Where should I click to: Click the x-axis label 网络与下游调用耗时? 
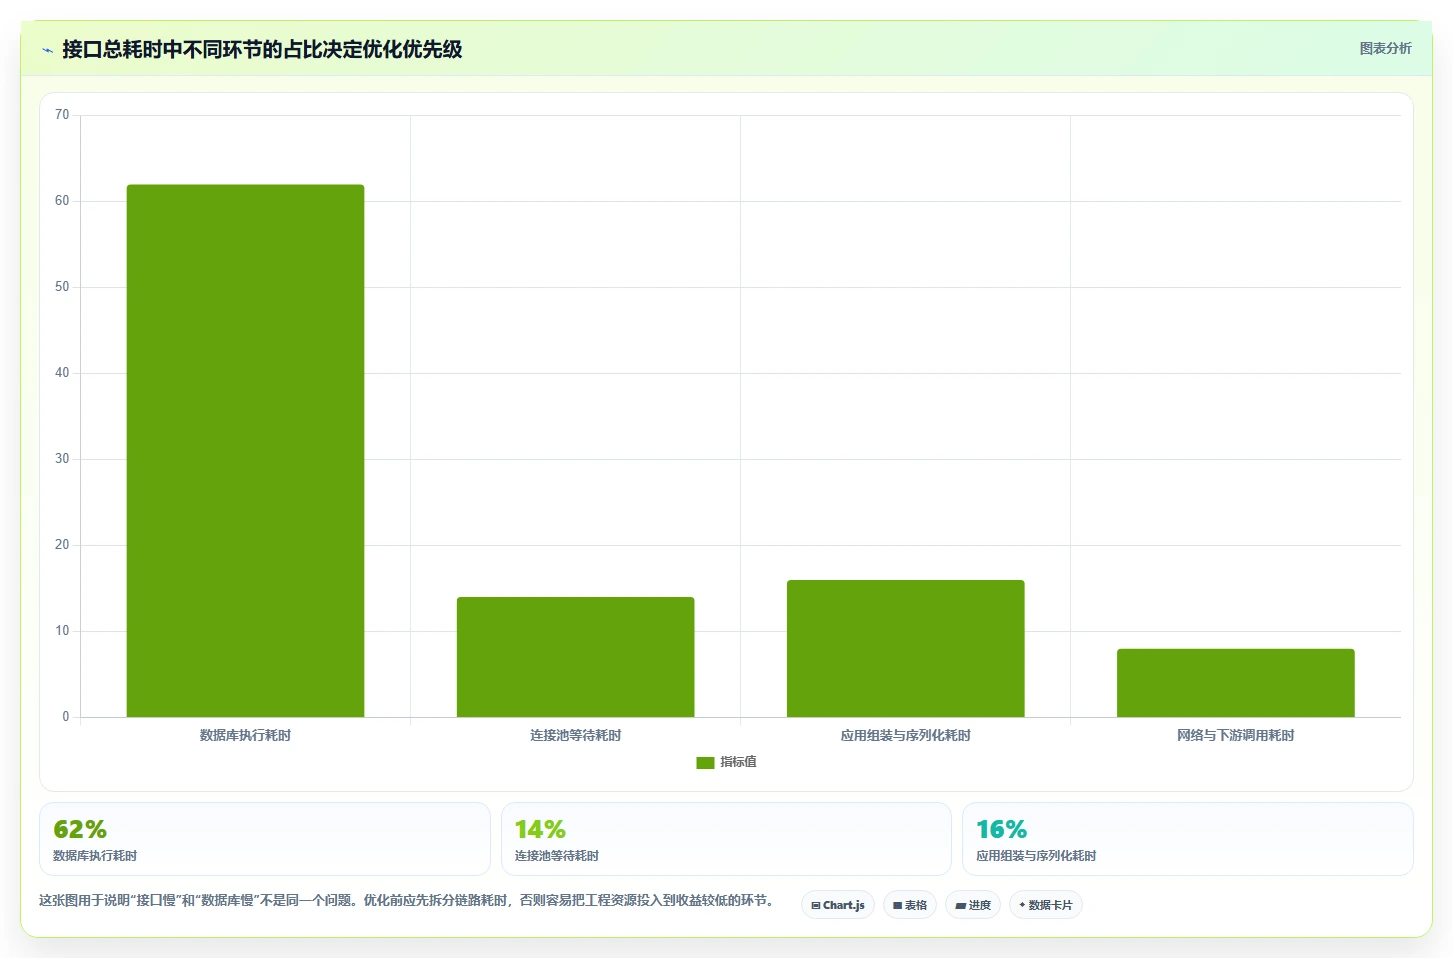1235,735
